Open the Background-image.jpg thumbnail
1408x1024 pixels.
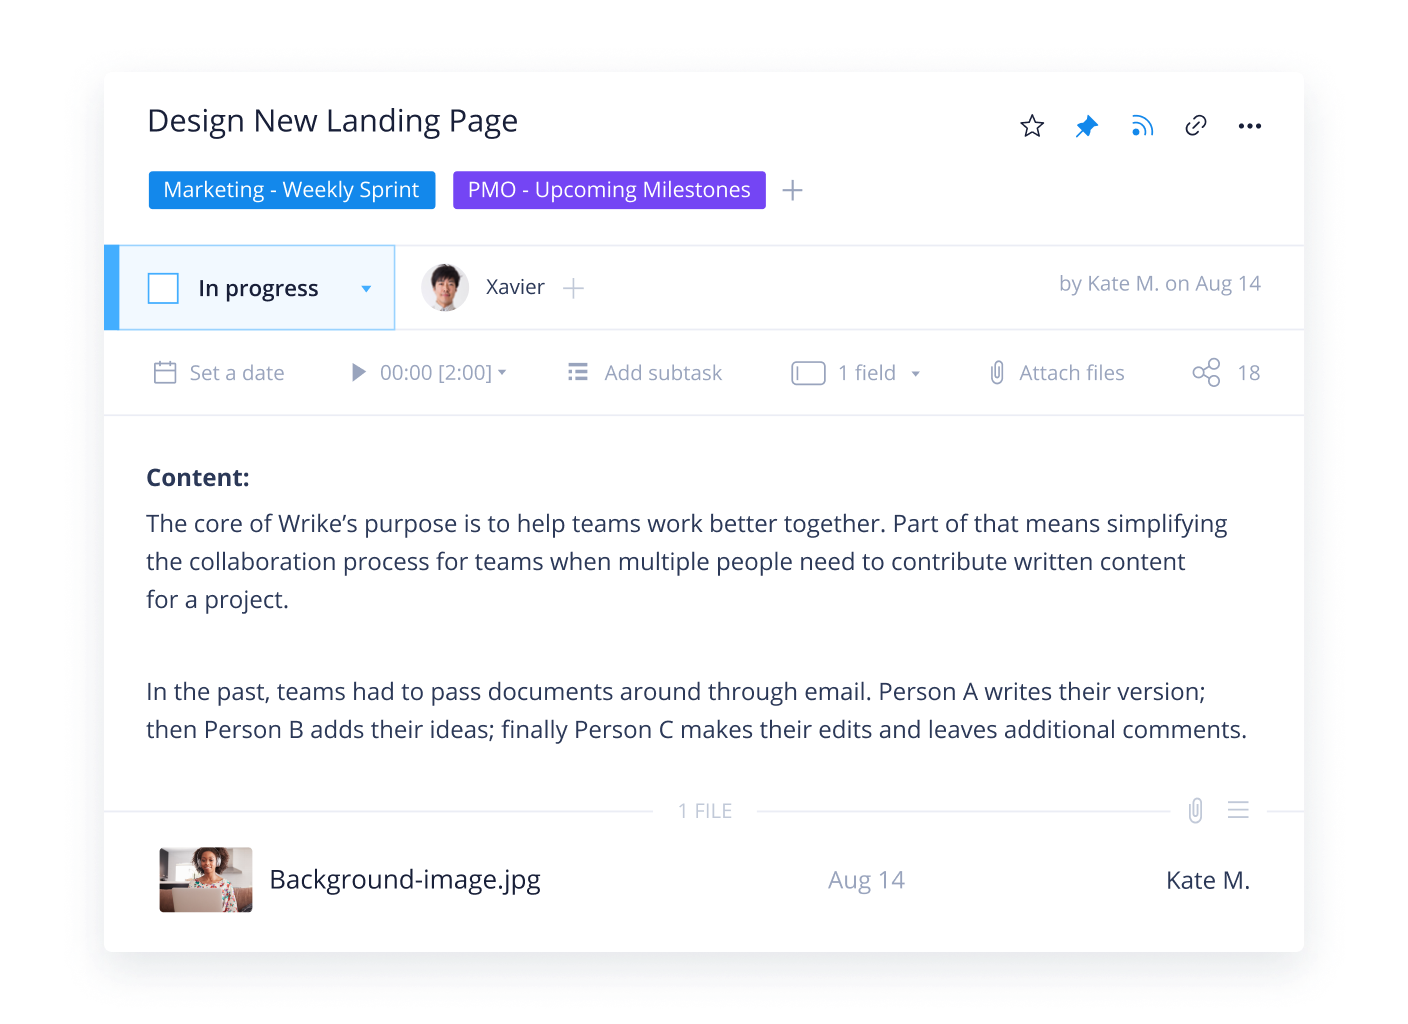(x=206, y=880)
